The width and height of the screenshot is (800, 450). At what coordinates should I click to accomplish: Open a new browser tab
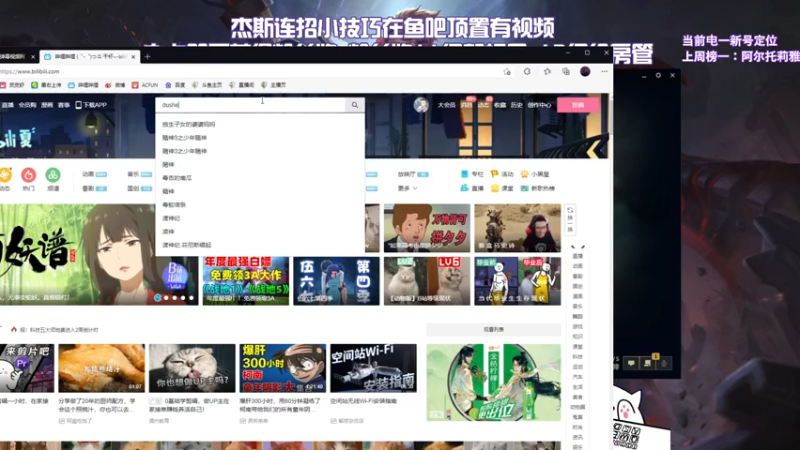pyautogui.click(x=147, y=57)
